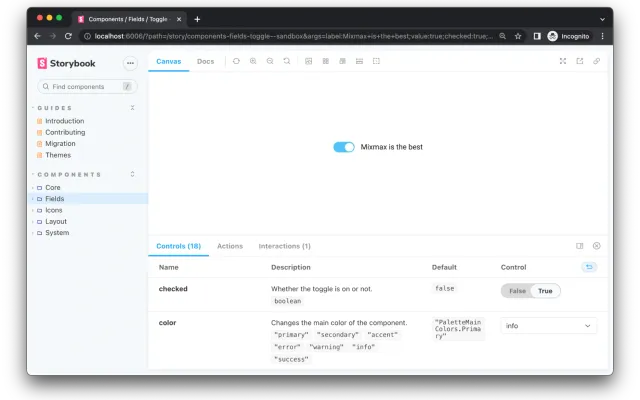The height and width of the screenshot is (400, 640).
Task: Reset the canvas zoom
Action: 287,61
